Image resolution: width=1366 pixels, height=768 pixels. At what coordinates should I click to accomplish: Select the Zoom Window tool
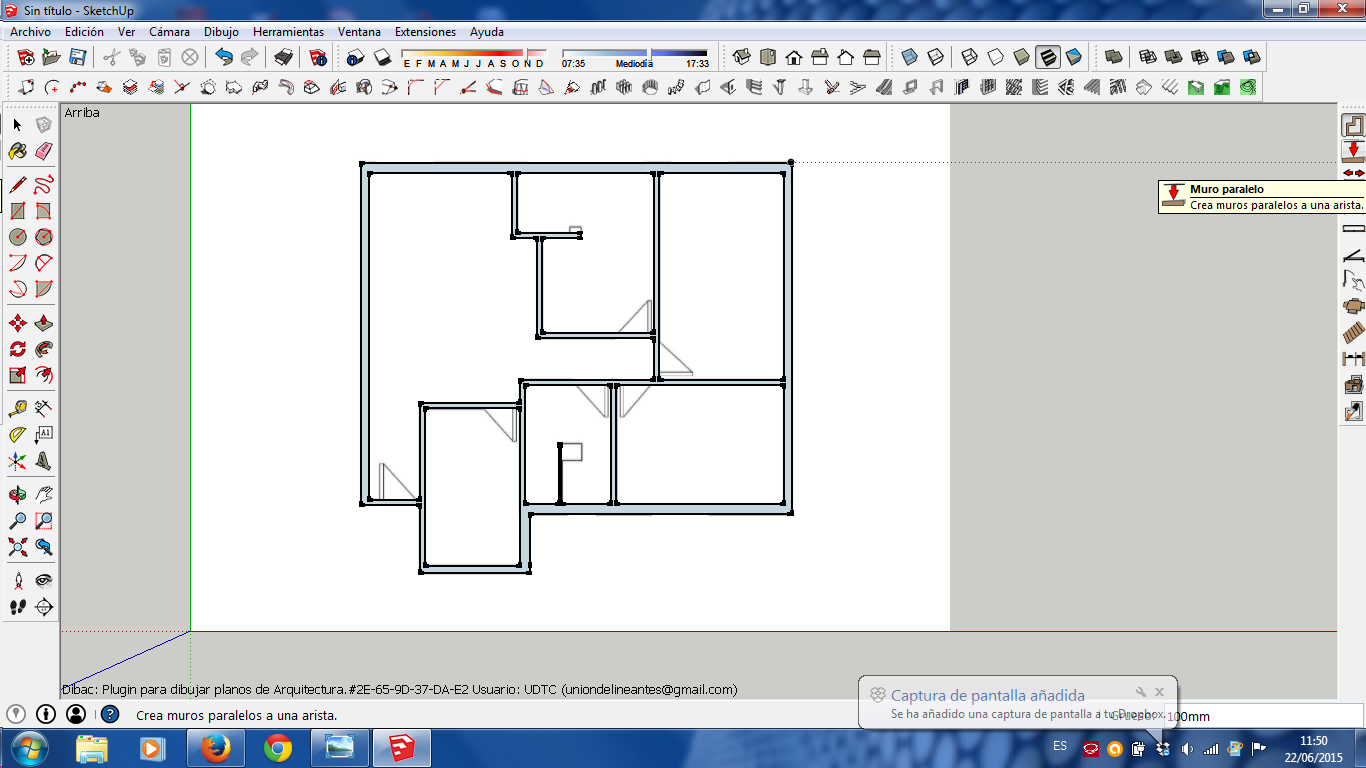(x=43, y=521)
